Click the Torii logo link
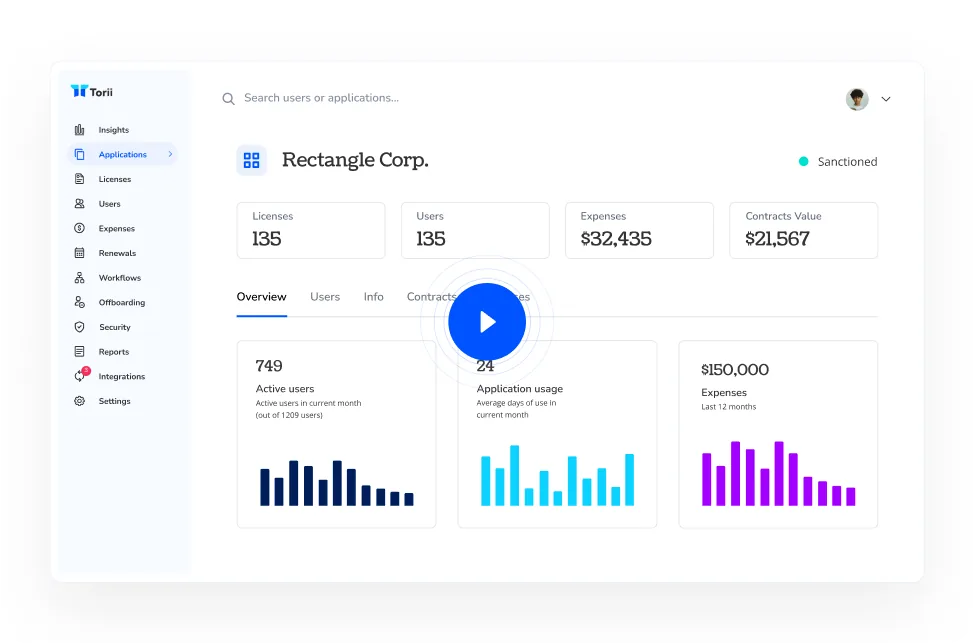 [x=92, y=92]
